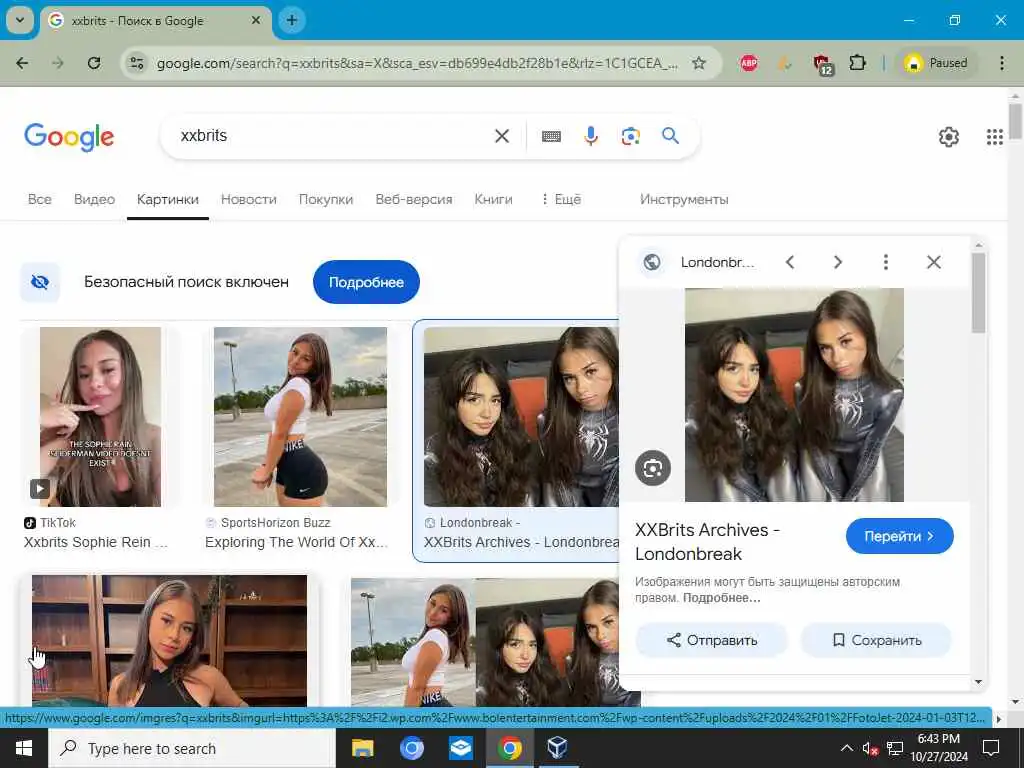This screenshot has height=768, width=1024.
Task: Click the Подробнее SafeSearch button
Action: (x=366, y=282)
